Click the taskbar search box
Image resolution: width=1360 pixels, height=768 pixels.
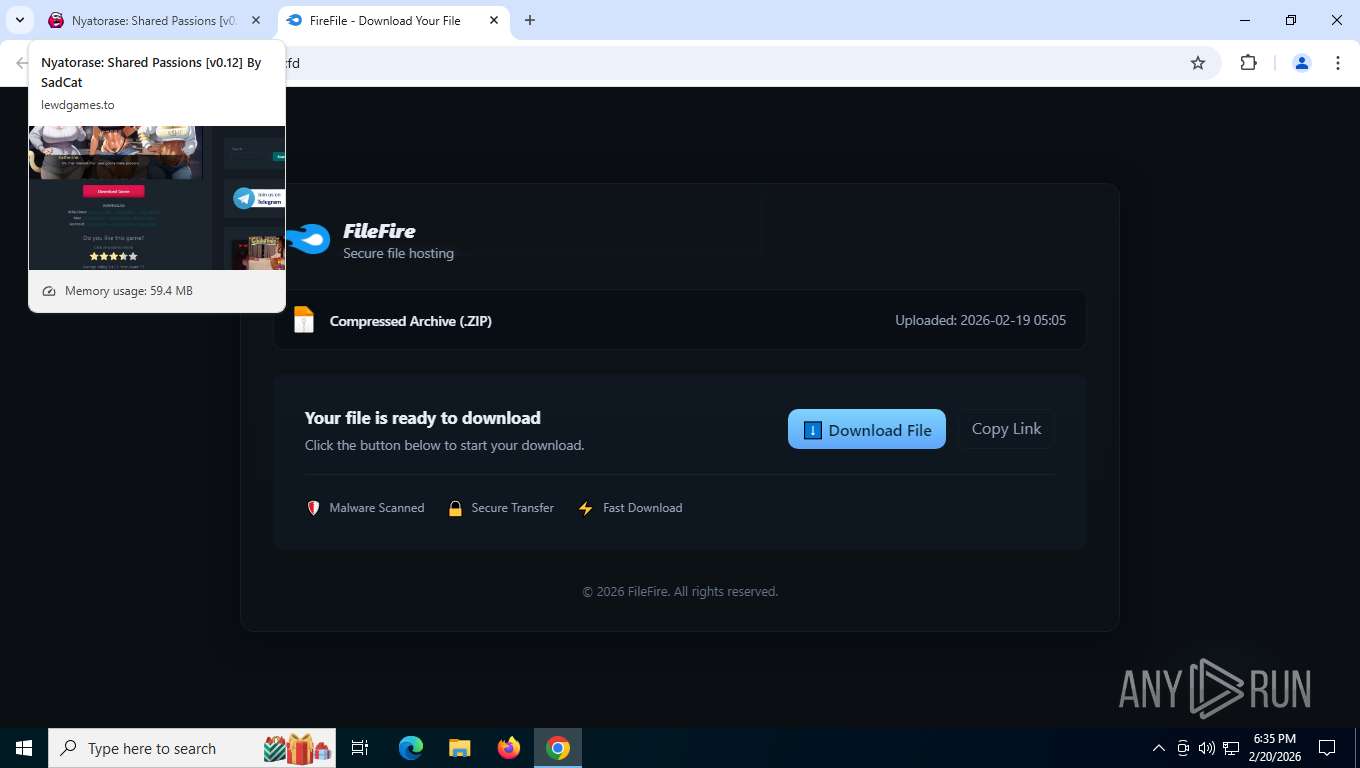point(192,748)
